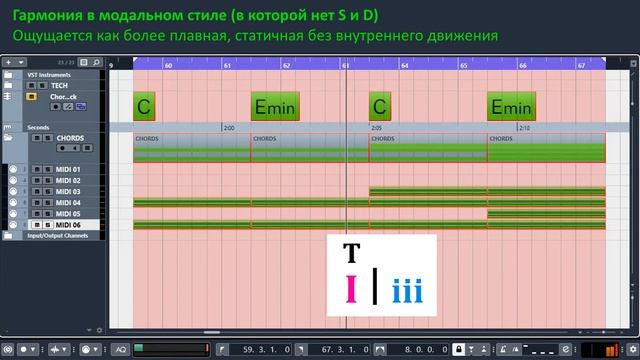Click the chord track type icon
Image resolution: width=640 pixels, height=360 pixels.
pos(8,96)
